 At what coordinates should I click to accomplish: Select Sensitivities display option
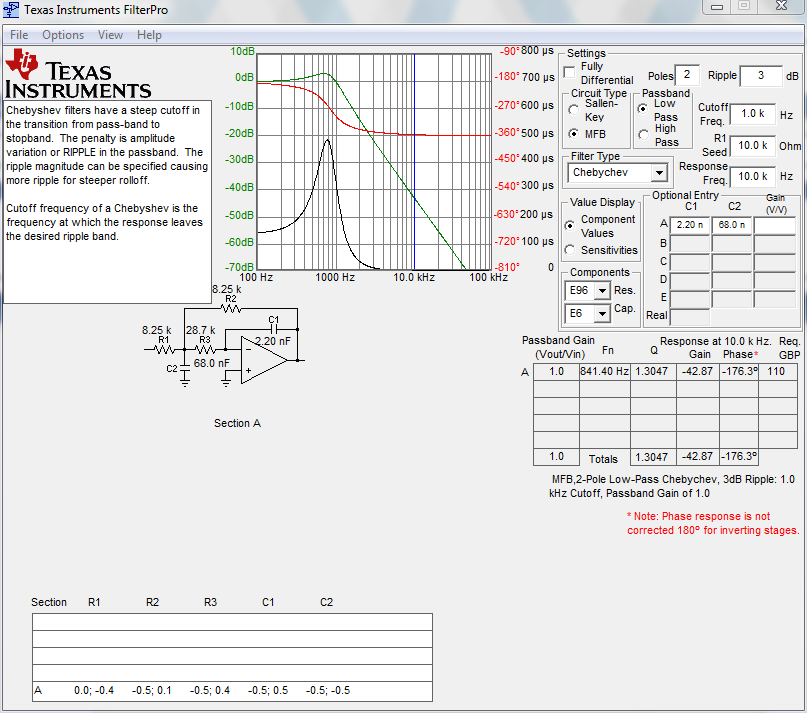(x=569, y=250)
